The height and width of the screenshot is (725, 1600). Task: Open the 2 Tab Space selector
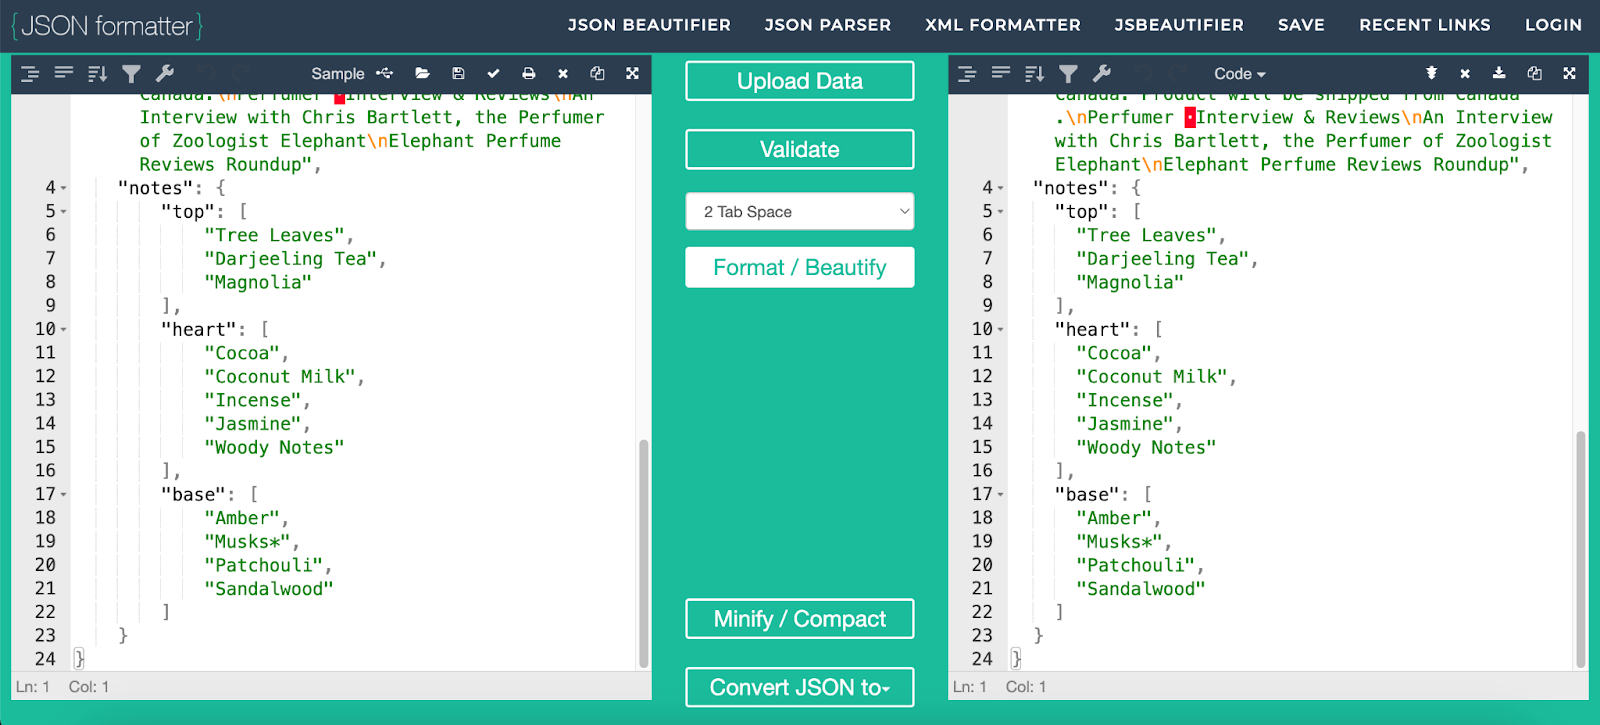pyautogui.click(x=800, y=211)
